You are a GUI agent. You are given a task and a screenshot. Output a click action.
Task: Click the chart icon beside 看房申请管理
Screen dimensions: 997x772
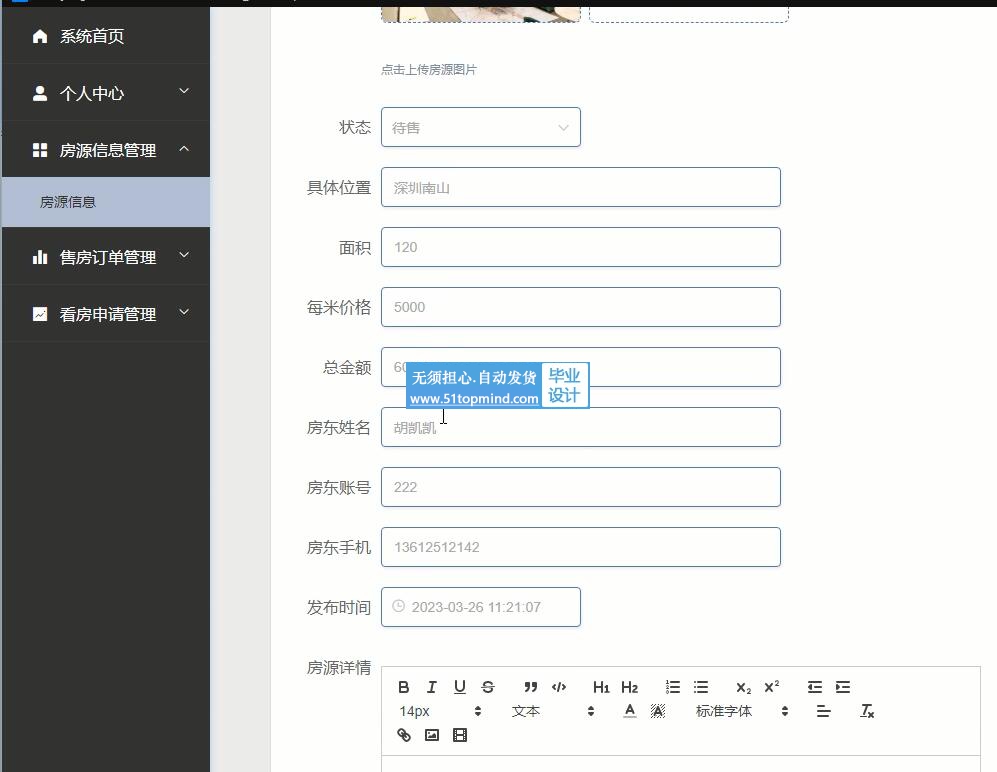40,314
